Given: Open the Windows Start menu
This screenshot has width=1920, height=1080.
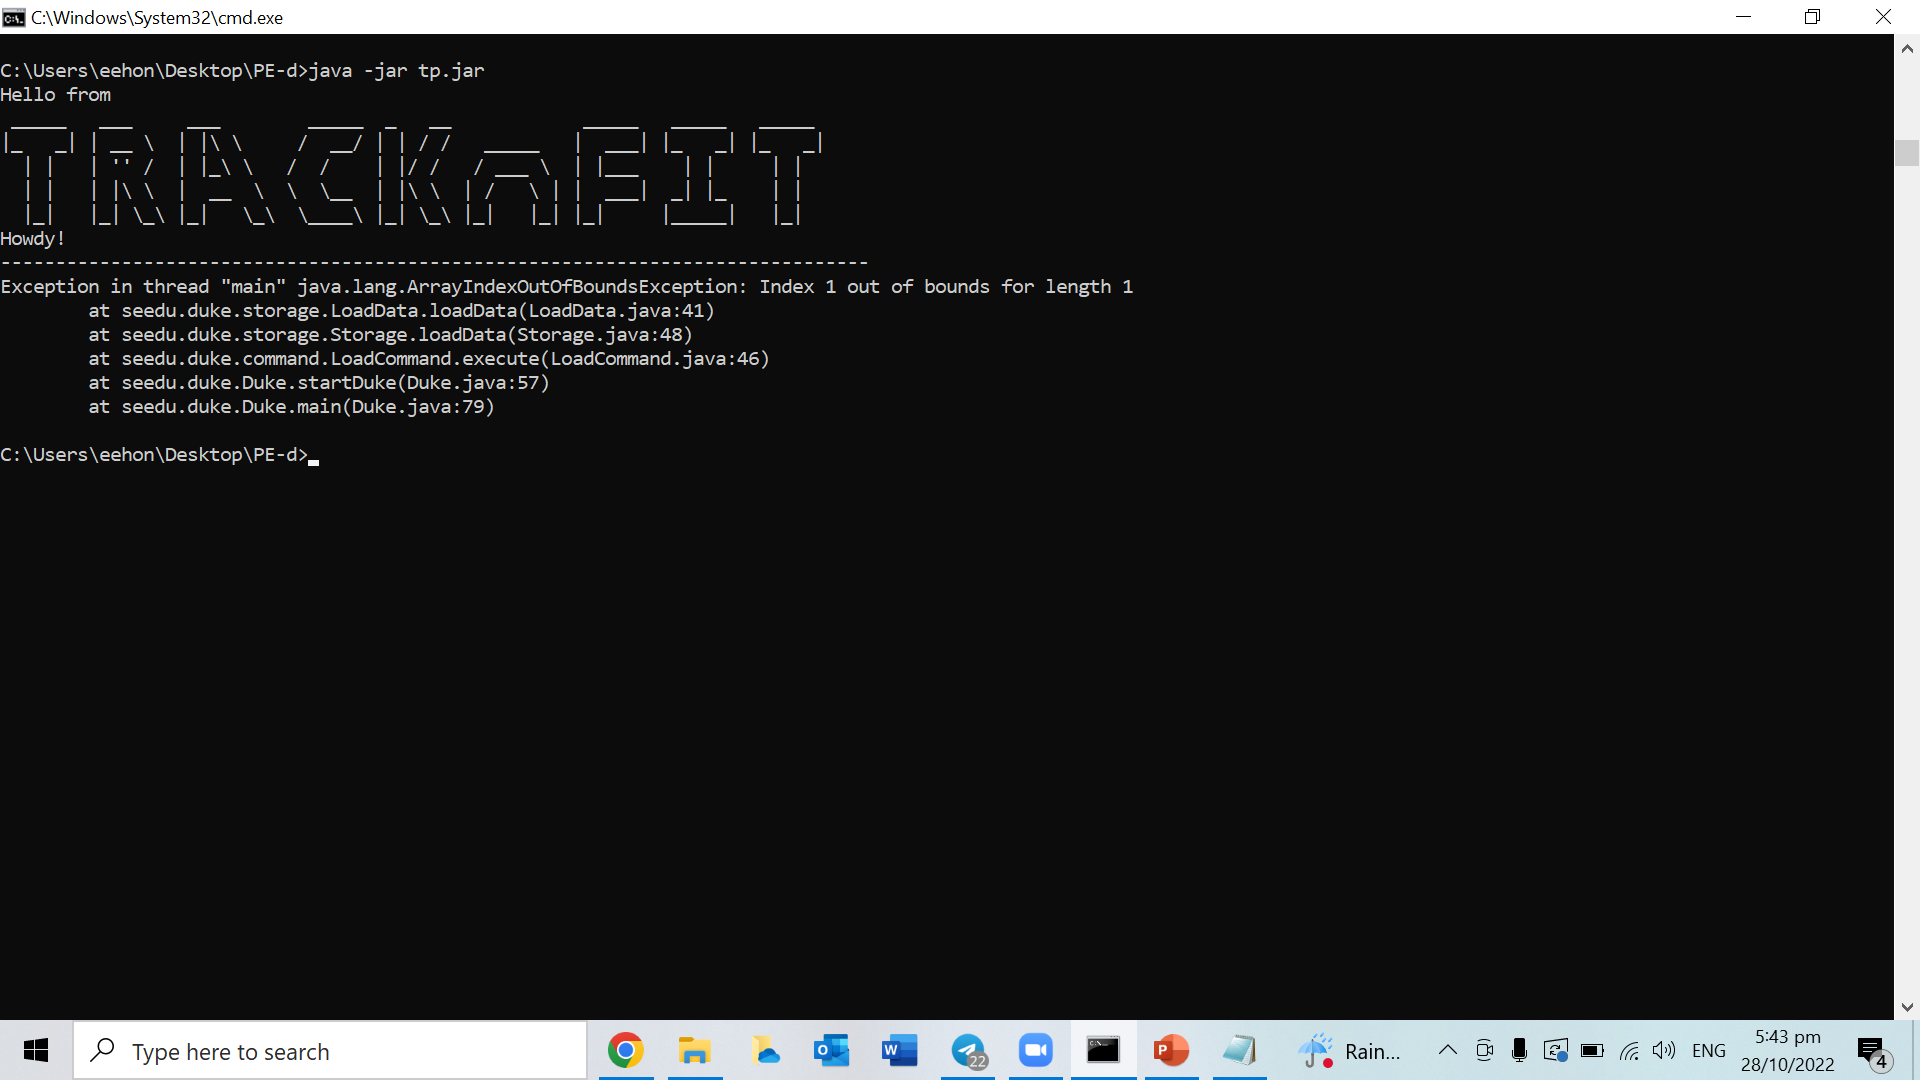Looking at the screenshot, I should coord(36,1051).
